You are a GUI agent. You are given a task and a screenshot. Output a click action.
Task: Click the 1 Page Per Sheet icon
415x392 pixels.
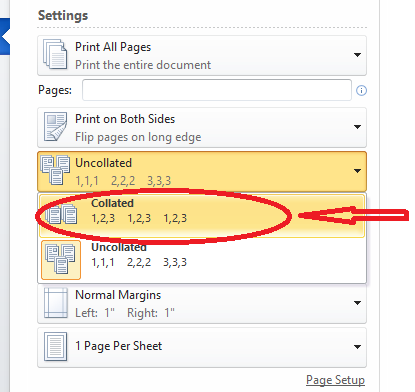(56, 346)
